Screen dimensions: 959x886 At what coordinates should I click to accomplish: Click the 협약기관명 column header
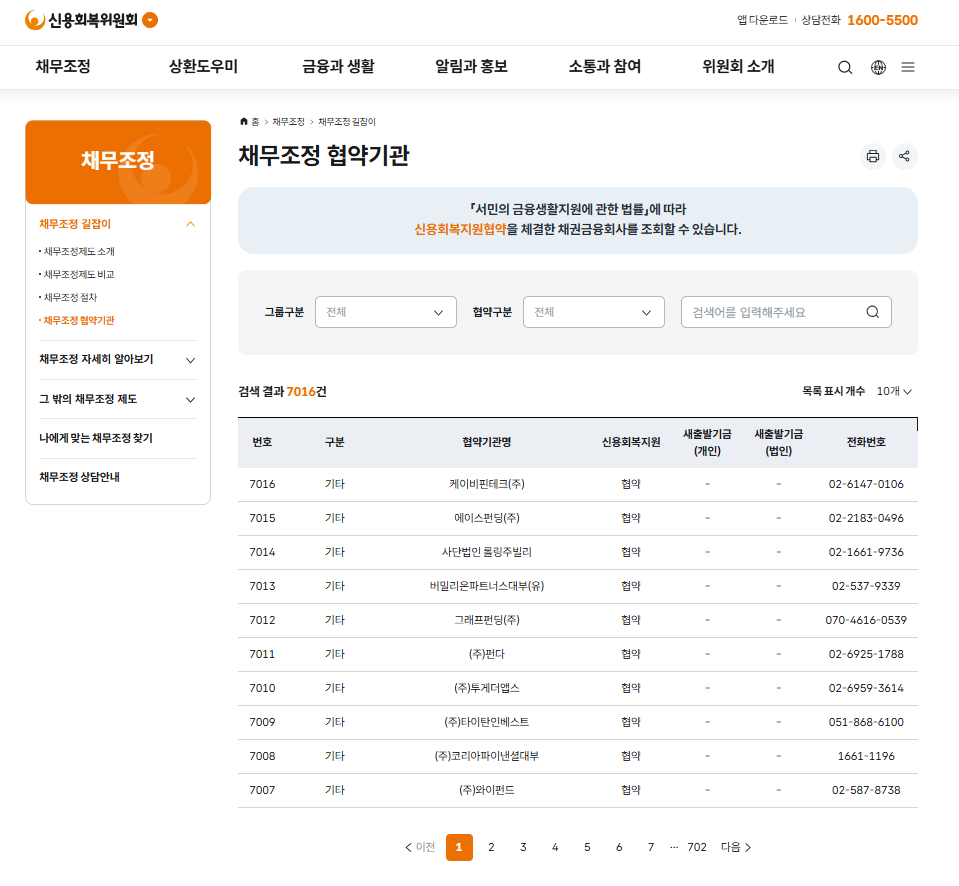coord(487,442)
